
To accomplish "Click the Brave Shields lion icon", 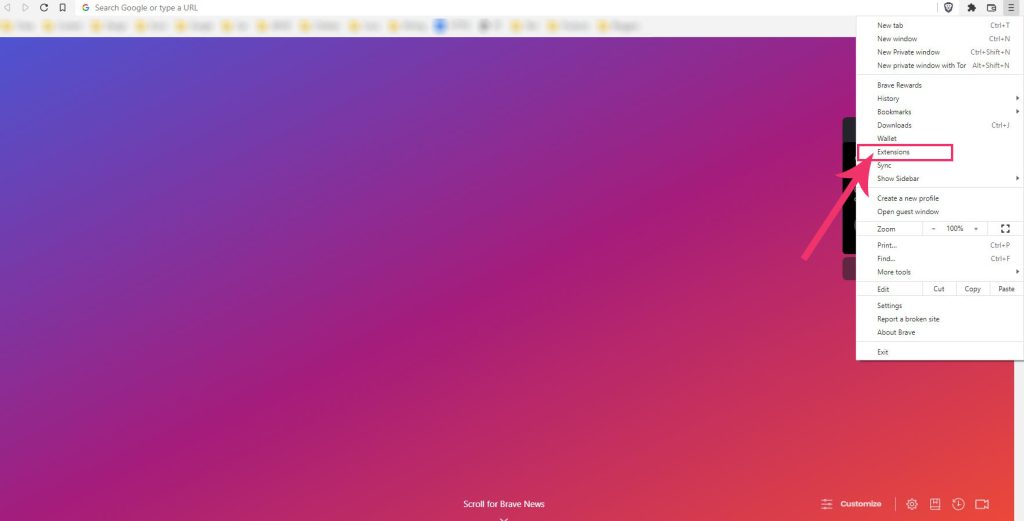I will point(948,7).
